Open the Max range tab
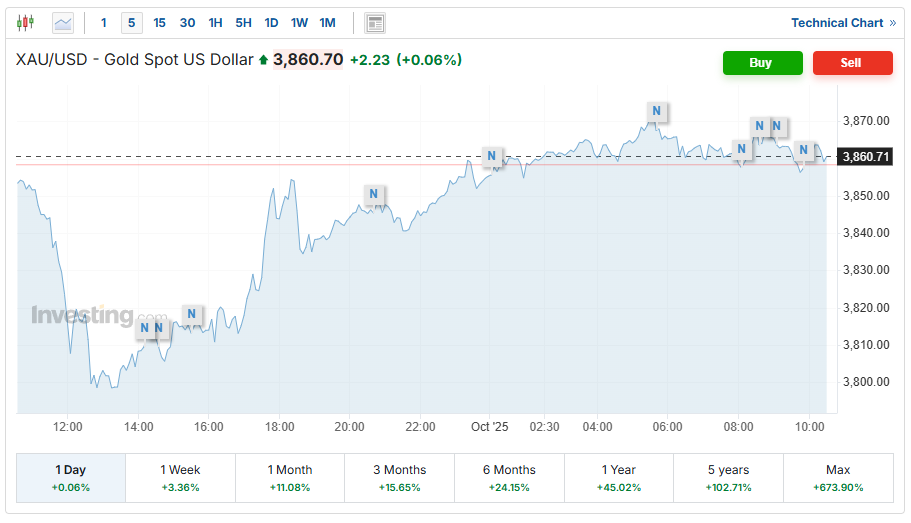Viewport: 911px width, 523px height. click(x=838, y=477)
